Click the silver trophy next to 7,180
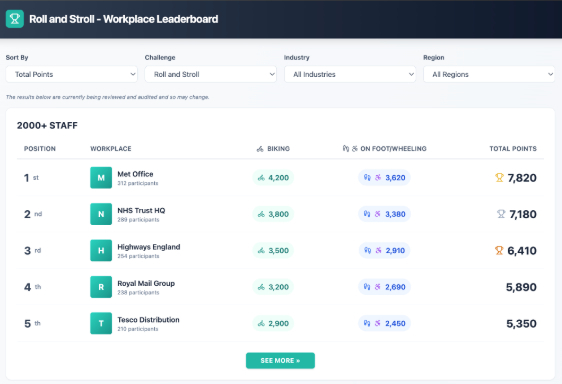 501,214
